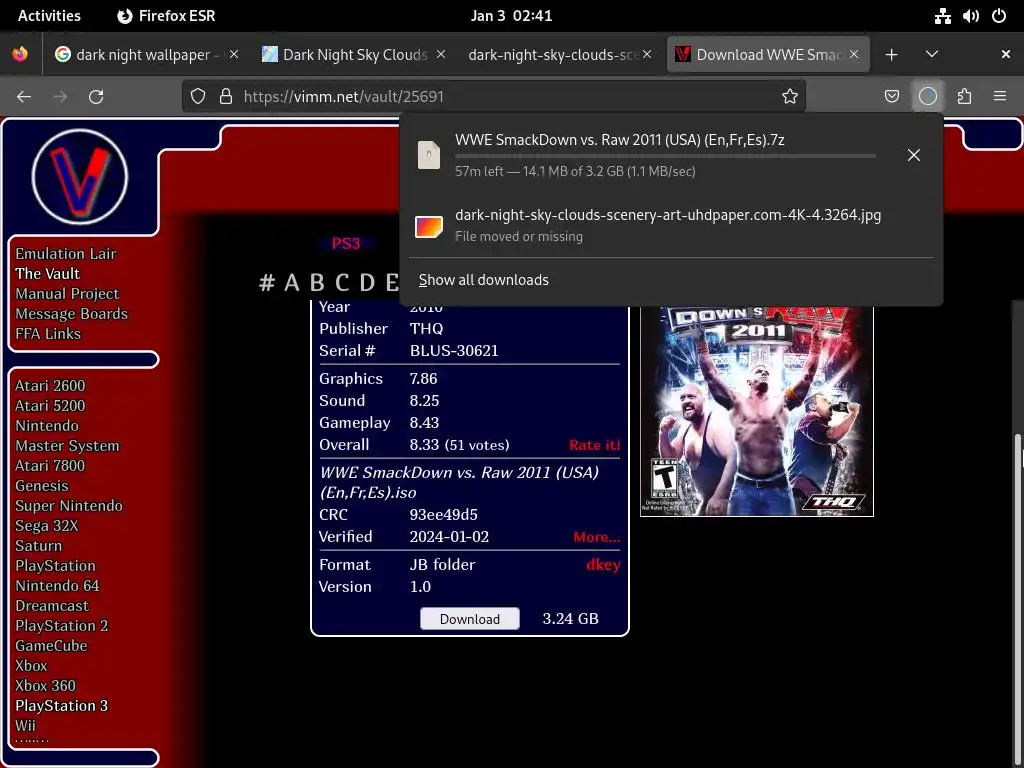This screenshot has width=1024, height=768.
Task: Open the Firefox ESR app menu
Action: (x=166, y=16)
